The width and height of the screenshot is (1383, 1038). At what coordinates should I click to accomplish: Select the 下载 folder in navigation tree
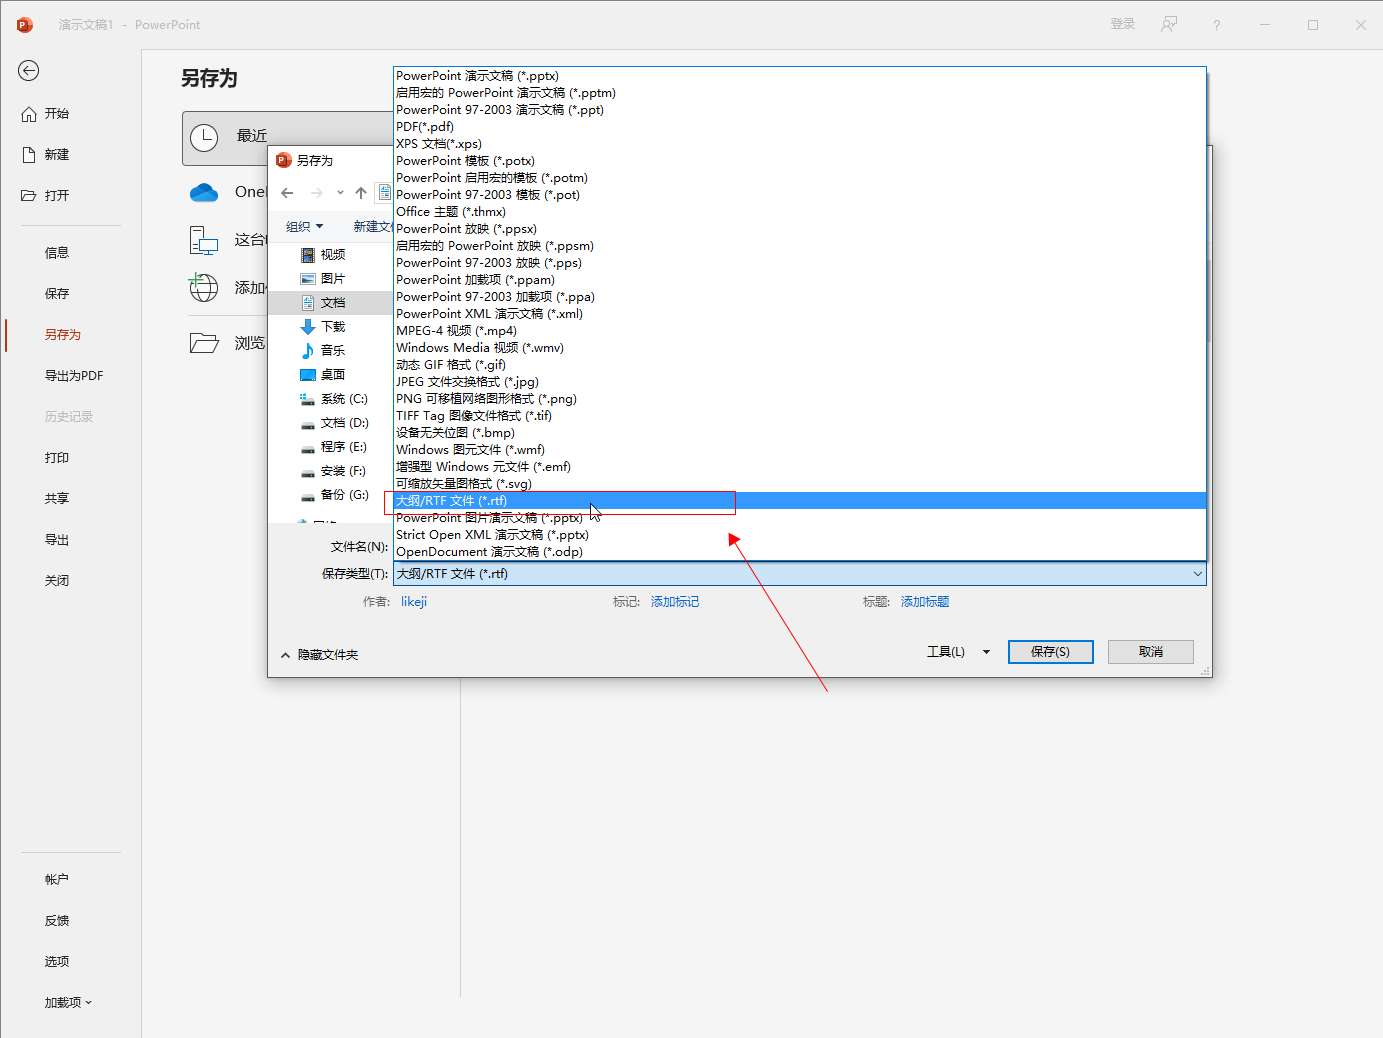coord(323,327)
